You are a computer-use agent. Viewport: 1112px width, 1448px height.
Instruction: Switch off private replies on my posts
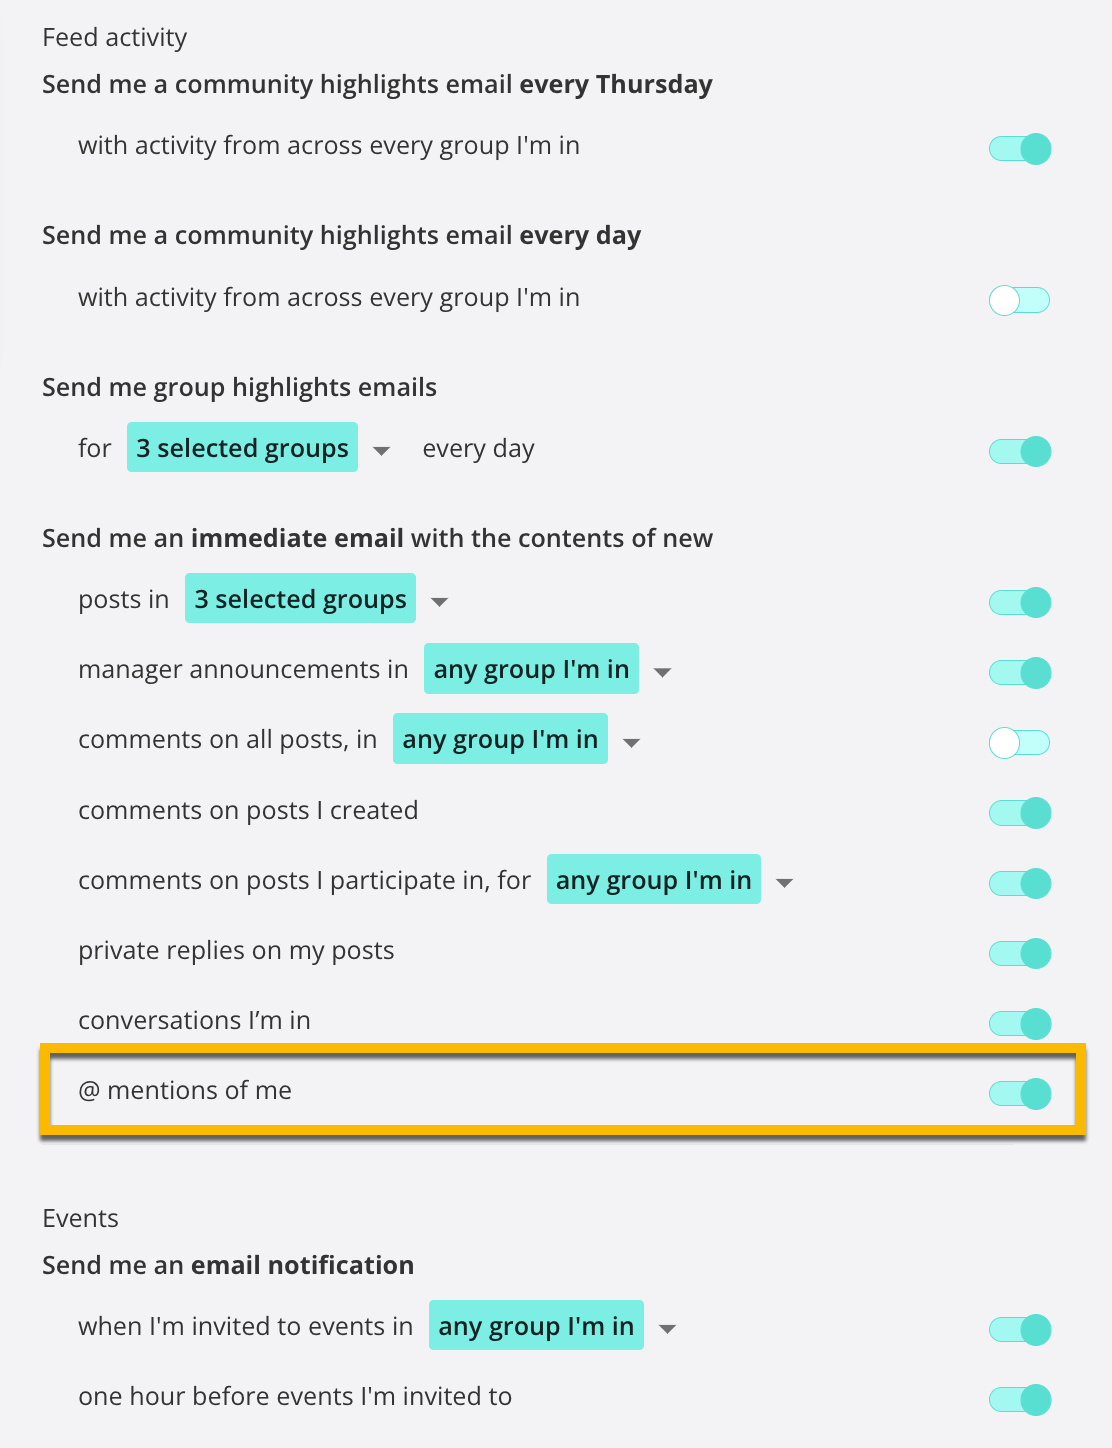[x=1019, y=953]
